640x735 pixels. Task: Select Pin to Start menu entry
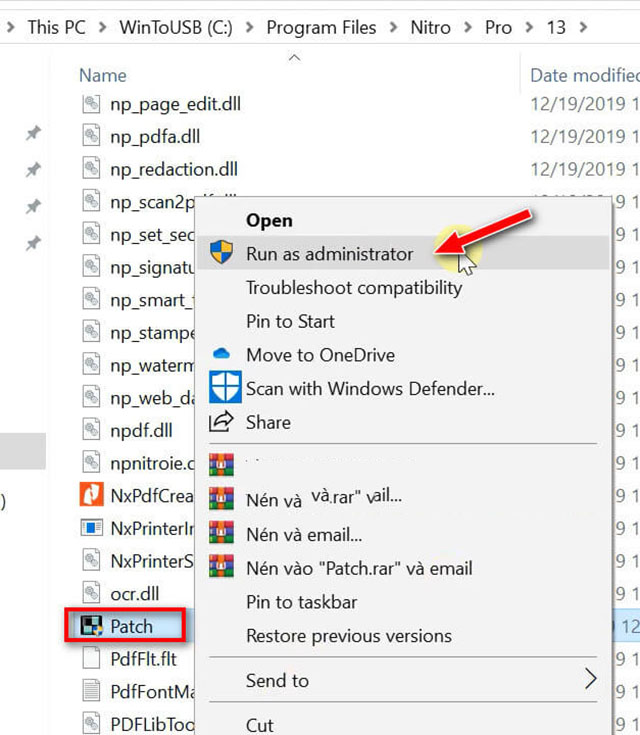(x=290, y=321)
